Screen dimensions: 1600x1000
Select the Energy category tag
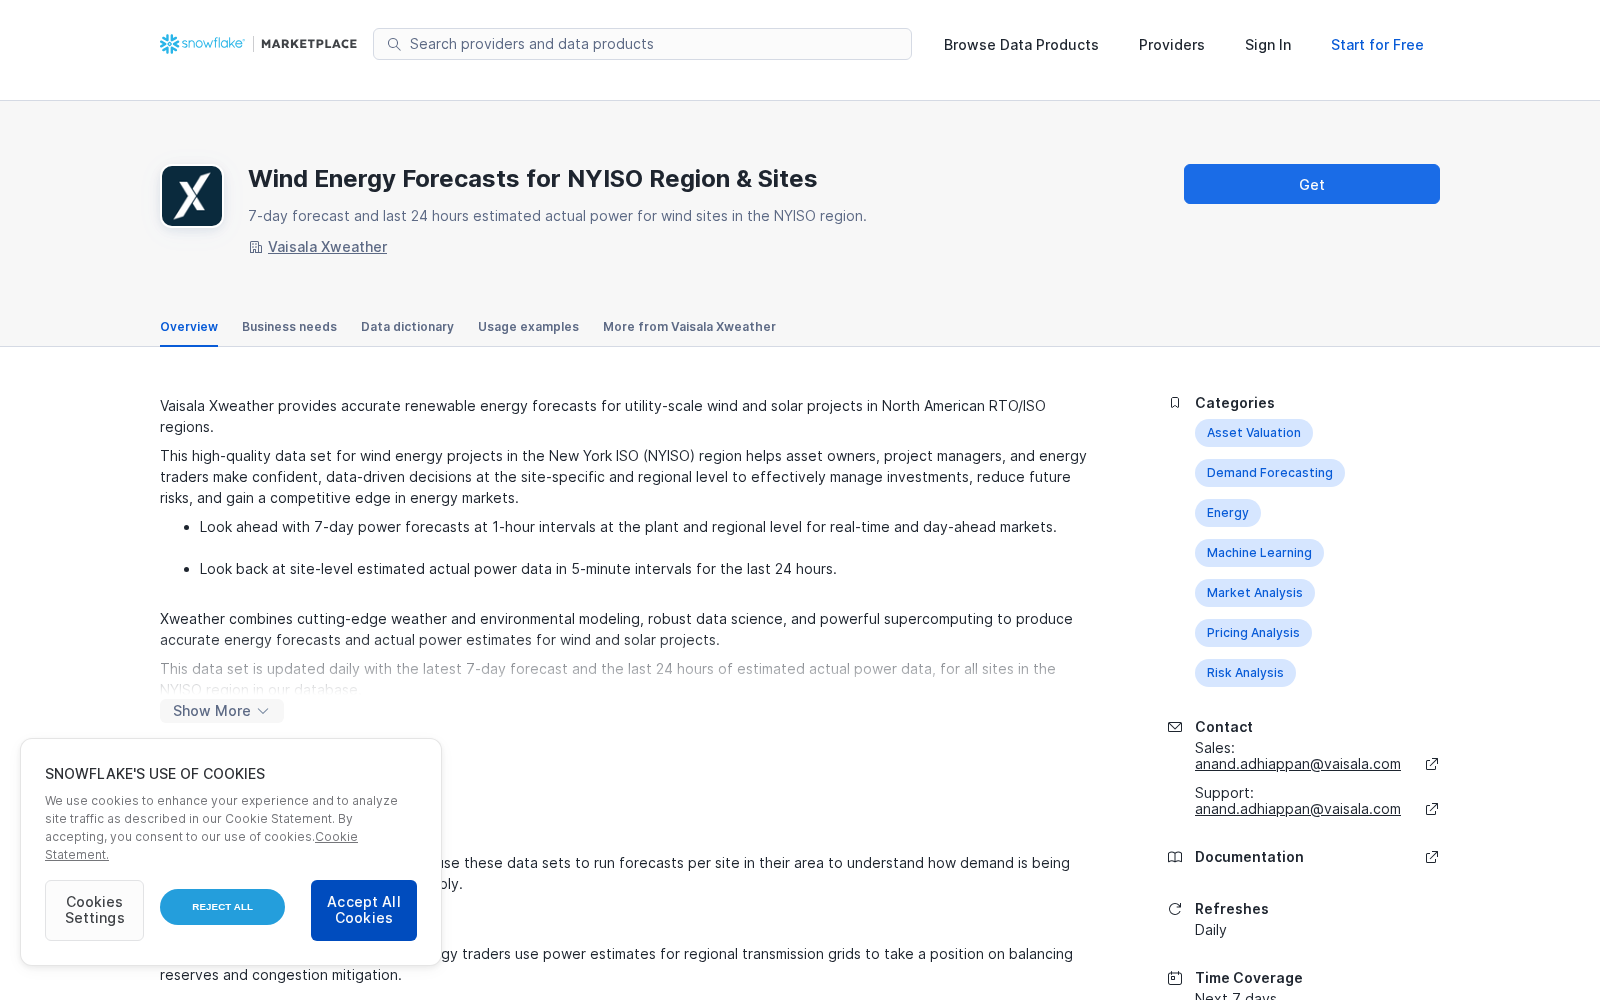[1227, 513]
